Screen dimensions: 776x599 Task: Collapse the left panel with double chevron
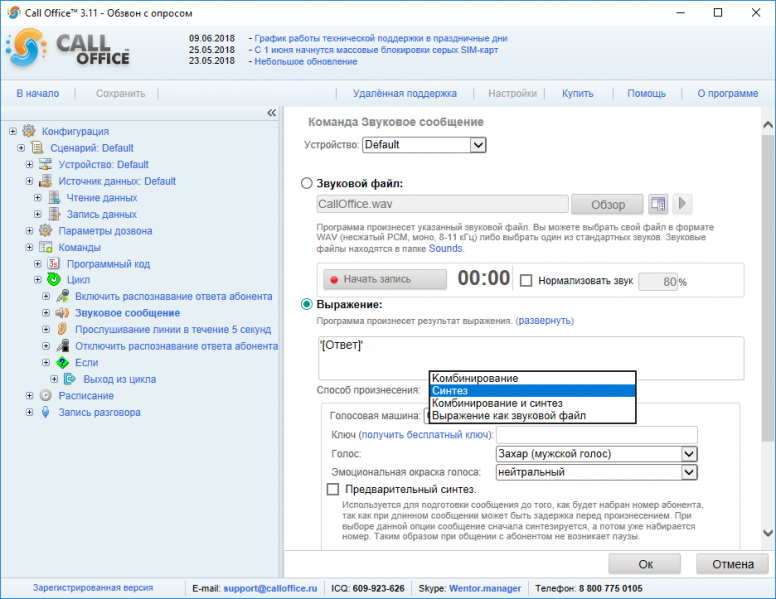tap(272, 113)
